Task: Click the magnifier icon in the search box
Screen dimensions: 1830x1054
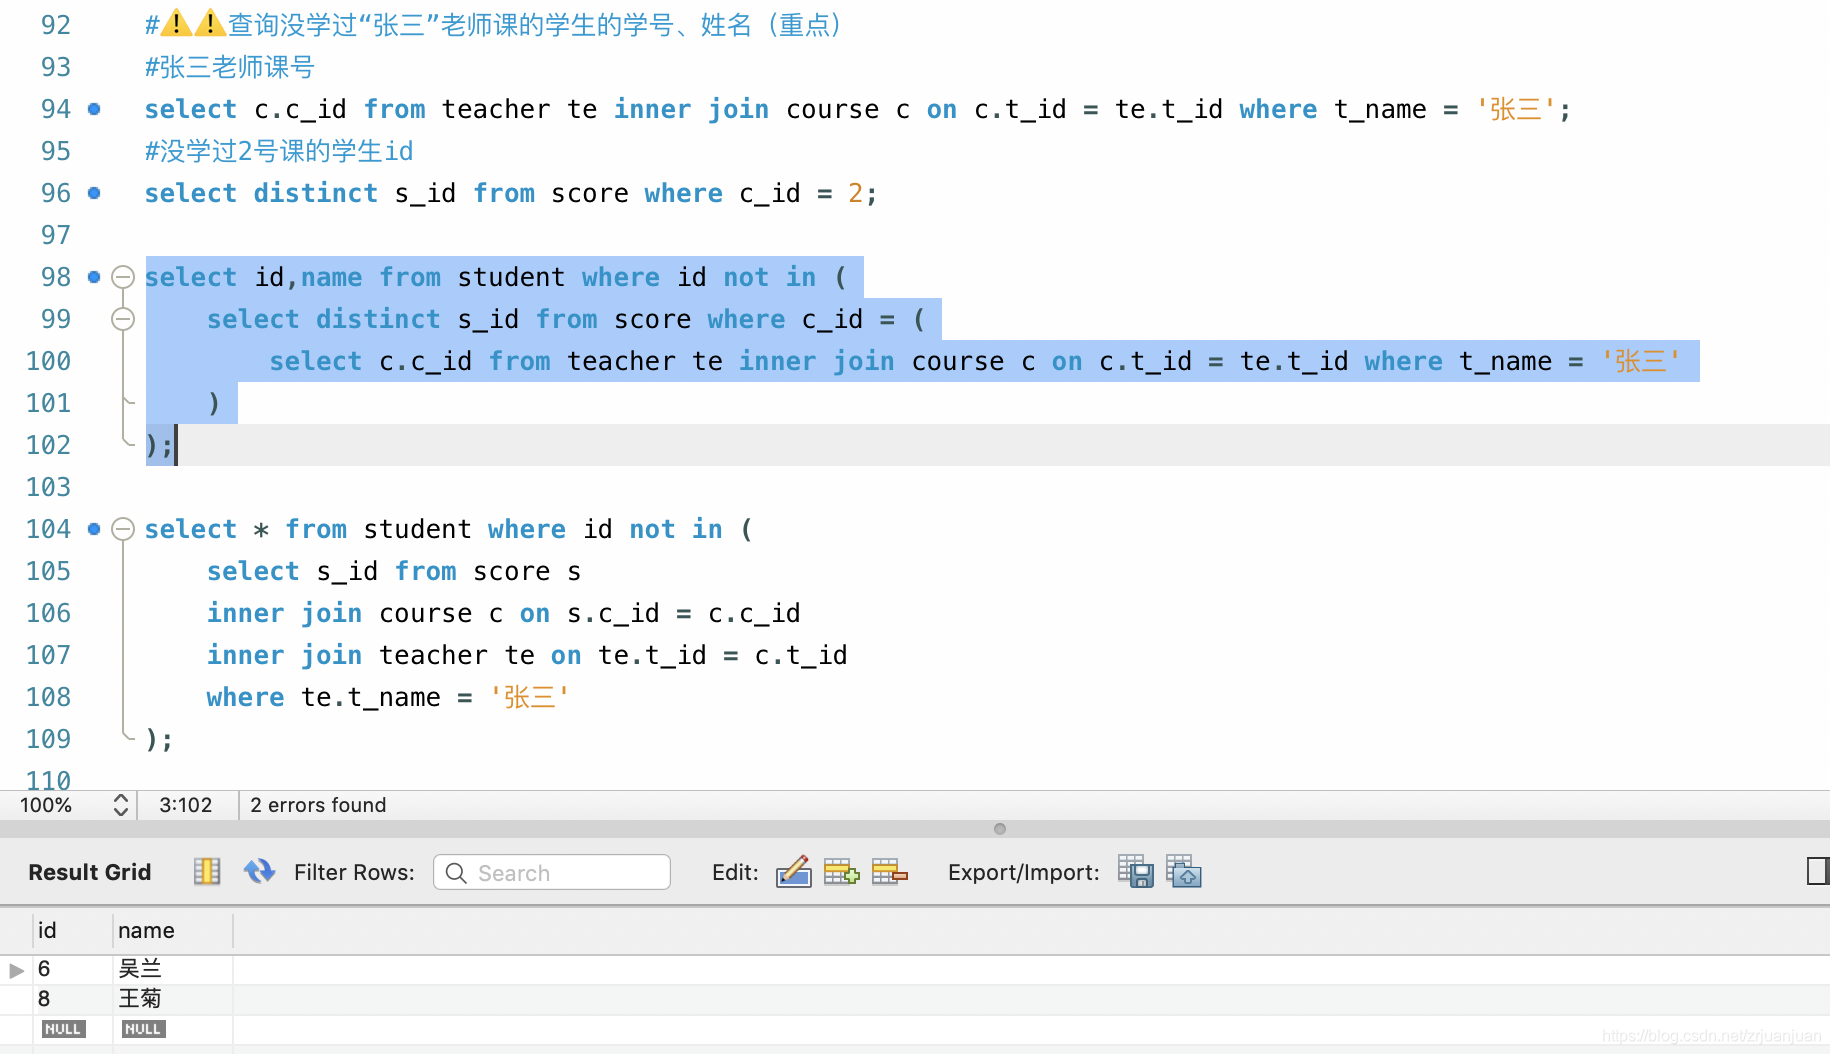Action: click(456, 873)
